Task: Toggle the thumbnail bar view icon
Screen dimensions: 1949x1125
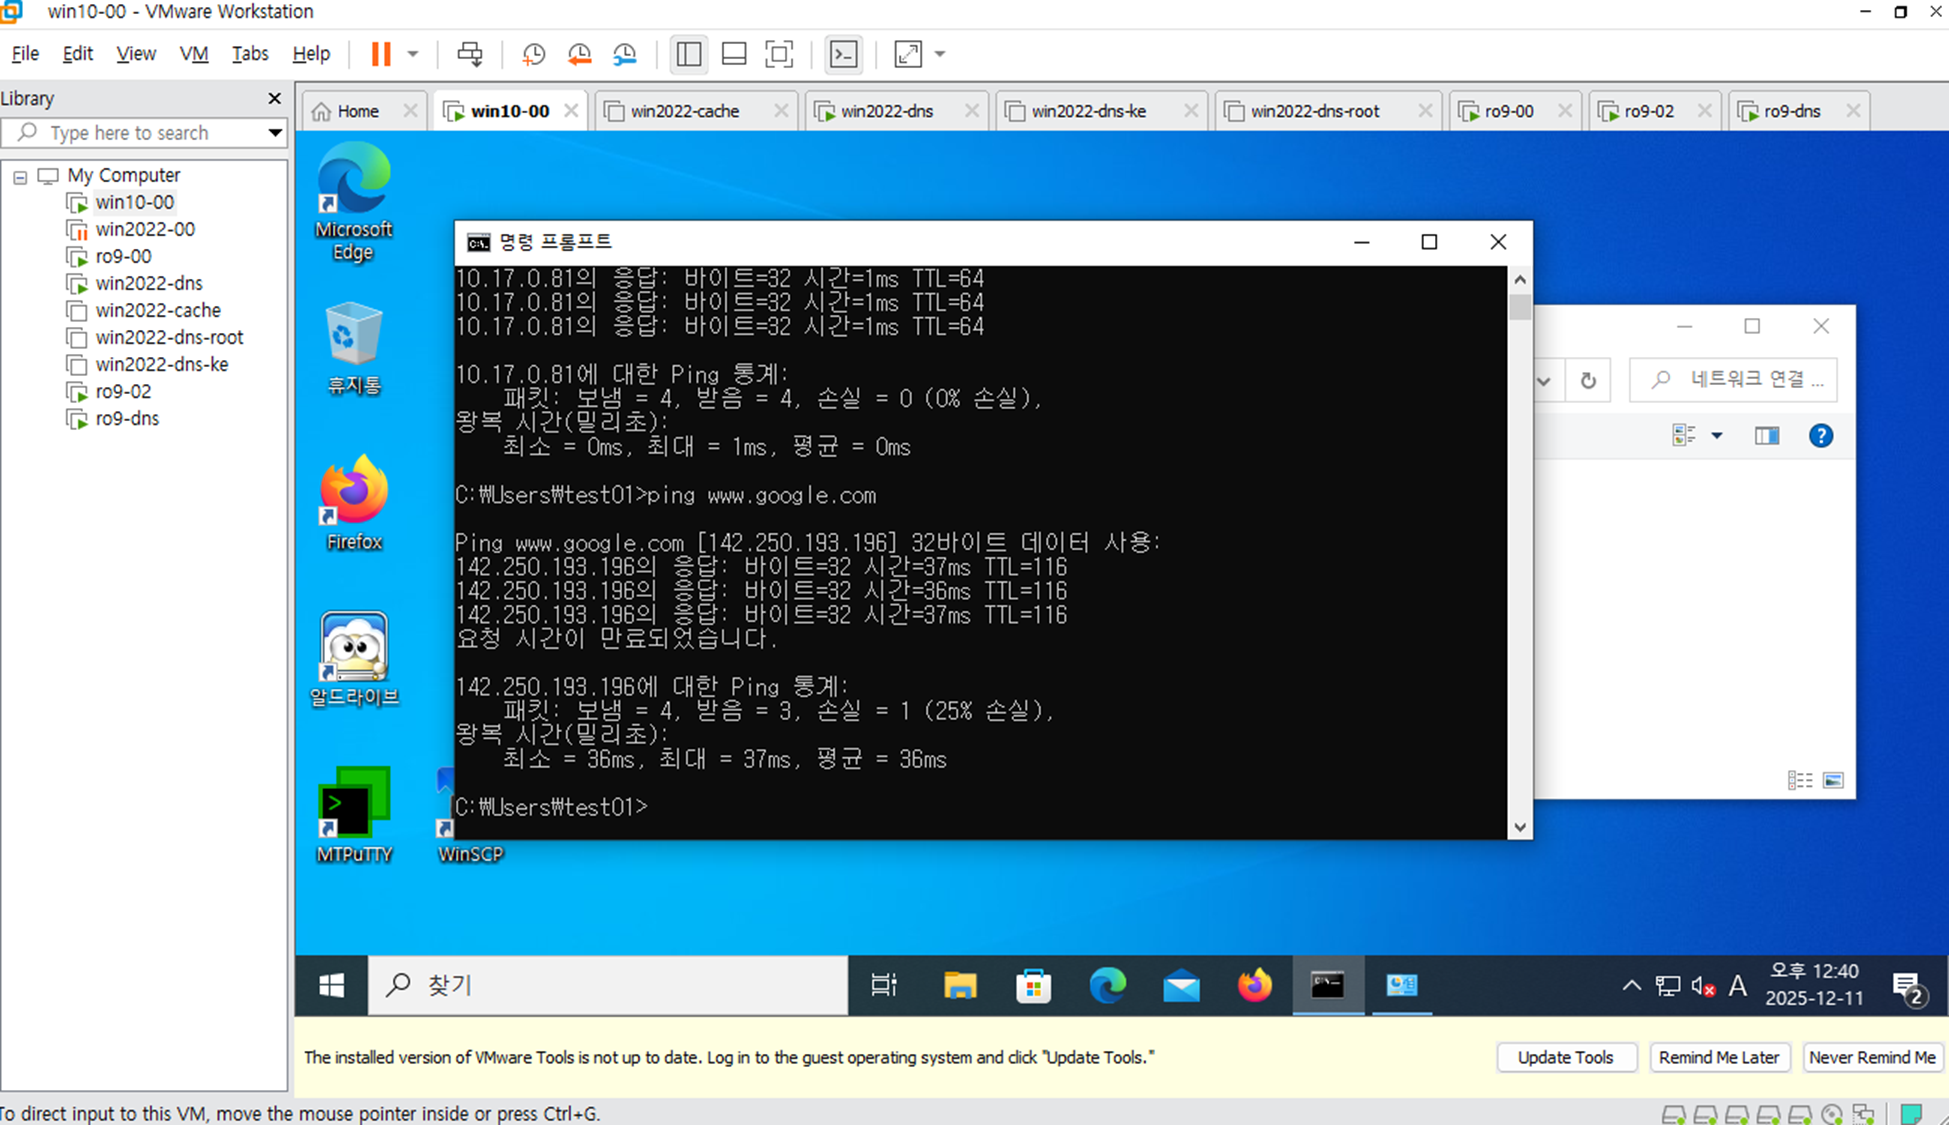Action: click(733, 54)
